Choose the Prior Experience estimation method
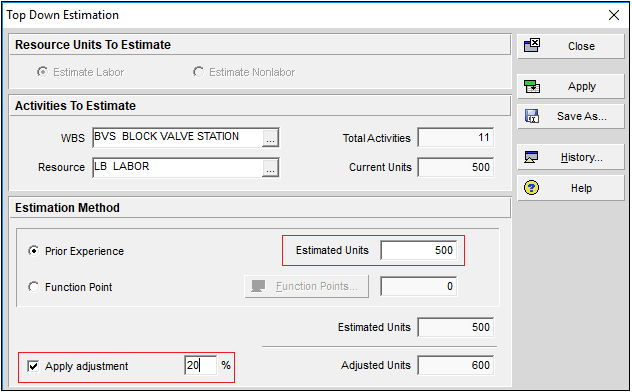Image resolution: width=632 pixels, height=392 pixels. tap(34, 251)
